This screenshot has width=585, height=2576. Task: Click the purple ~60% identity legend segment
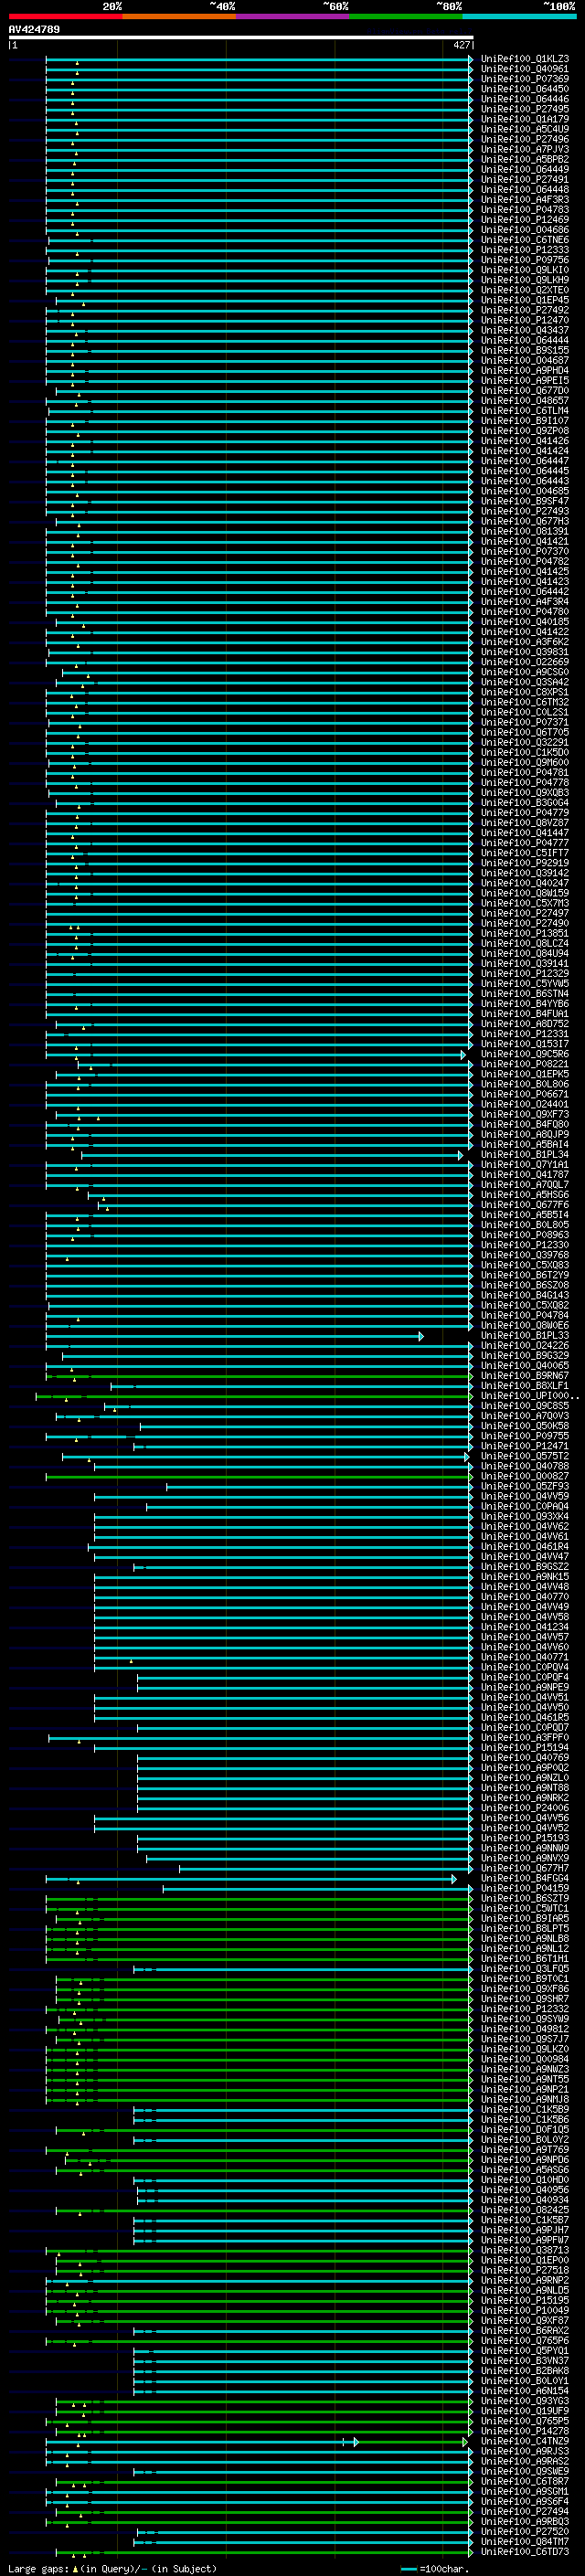[293, 17]
